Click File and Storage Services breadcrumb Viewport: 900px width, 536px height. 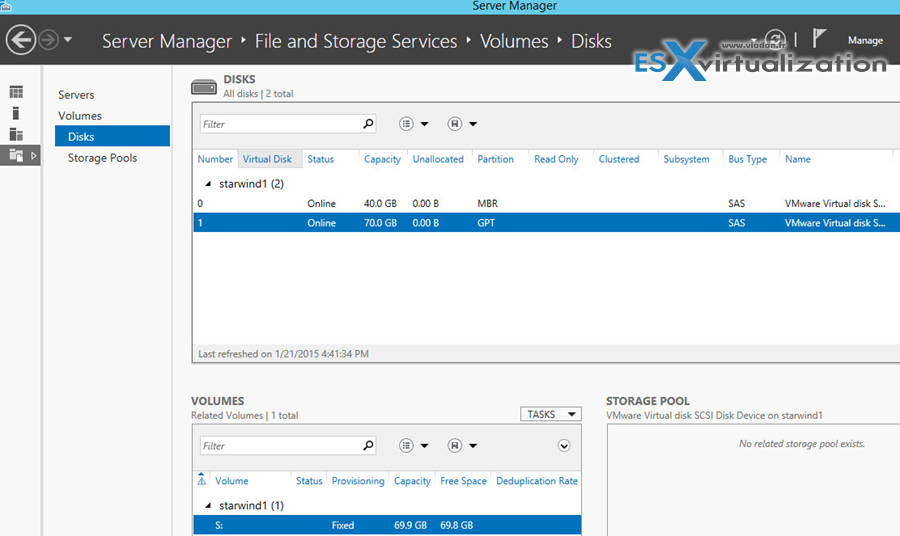point(356,41)
